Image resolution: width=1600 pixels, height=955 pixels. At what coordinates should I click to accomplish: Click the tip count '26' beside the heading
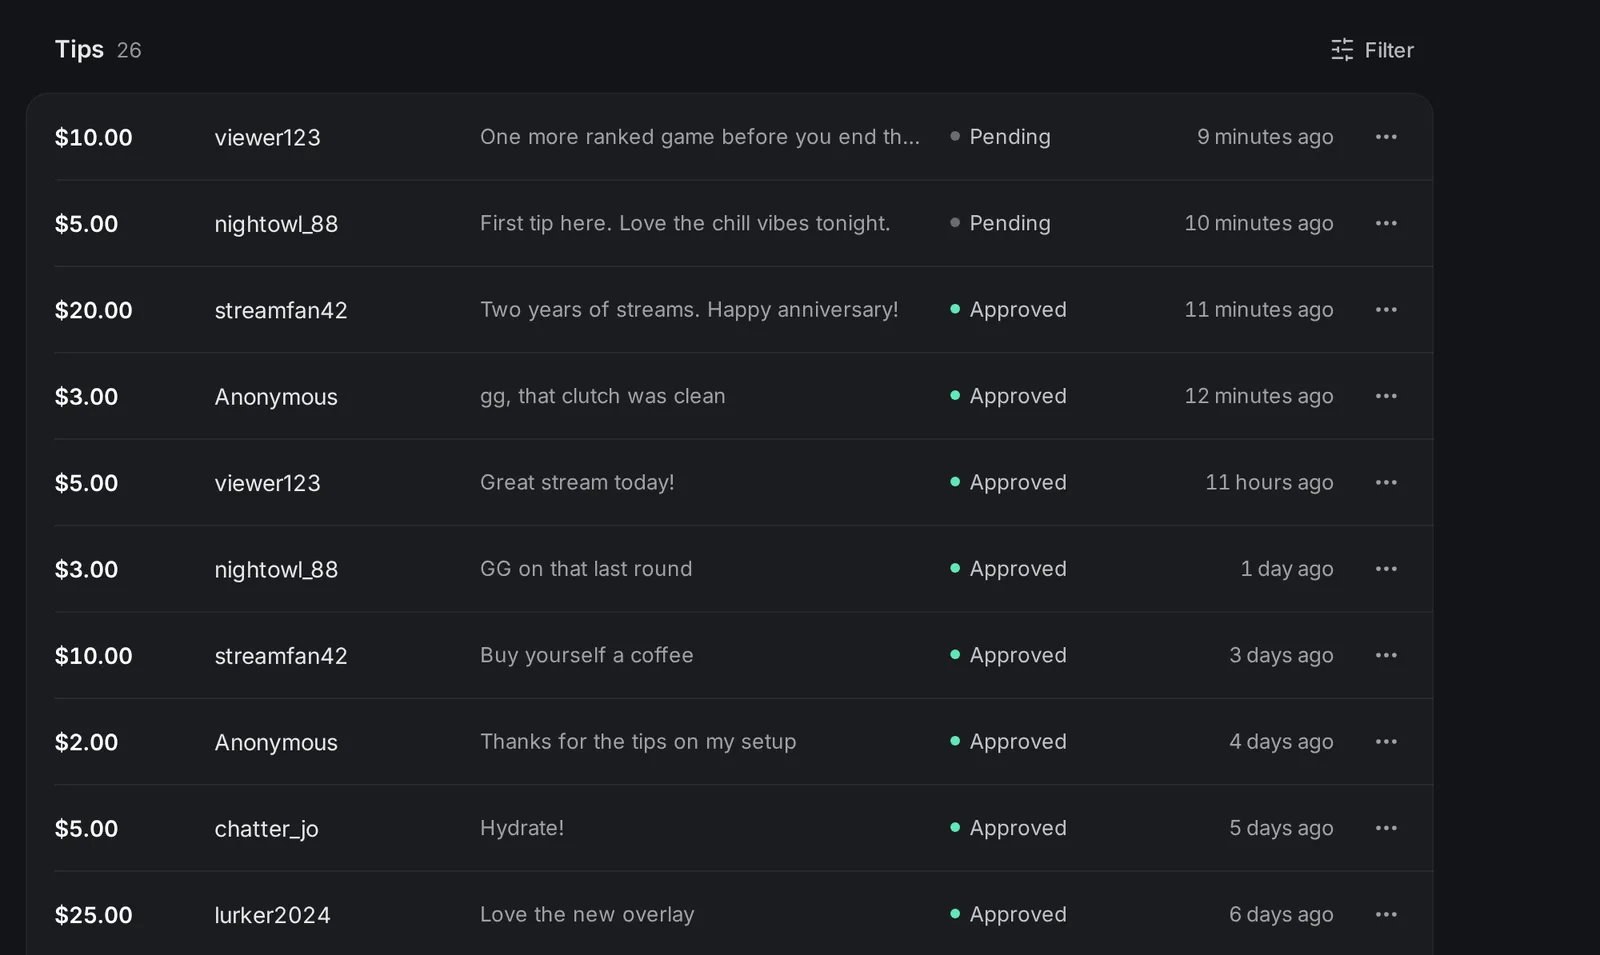[x=129, y=50]
